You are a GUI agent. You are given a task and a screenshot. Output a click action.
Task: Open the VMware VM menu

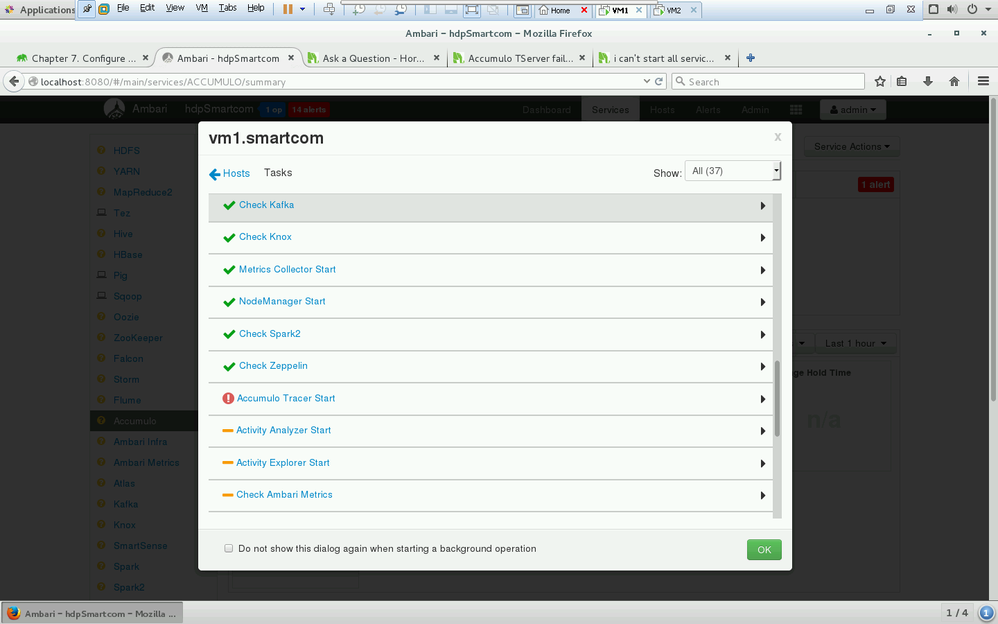coord(202,8)
